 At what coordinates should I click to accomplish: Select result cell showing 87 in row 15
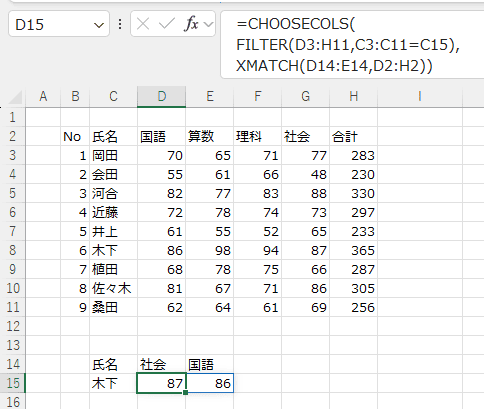pos(161,383)
